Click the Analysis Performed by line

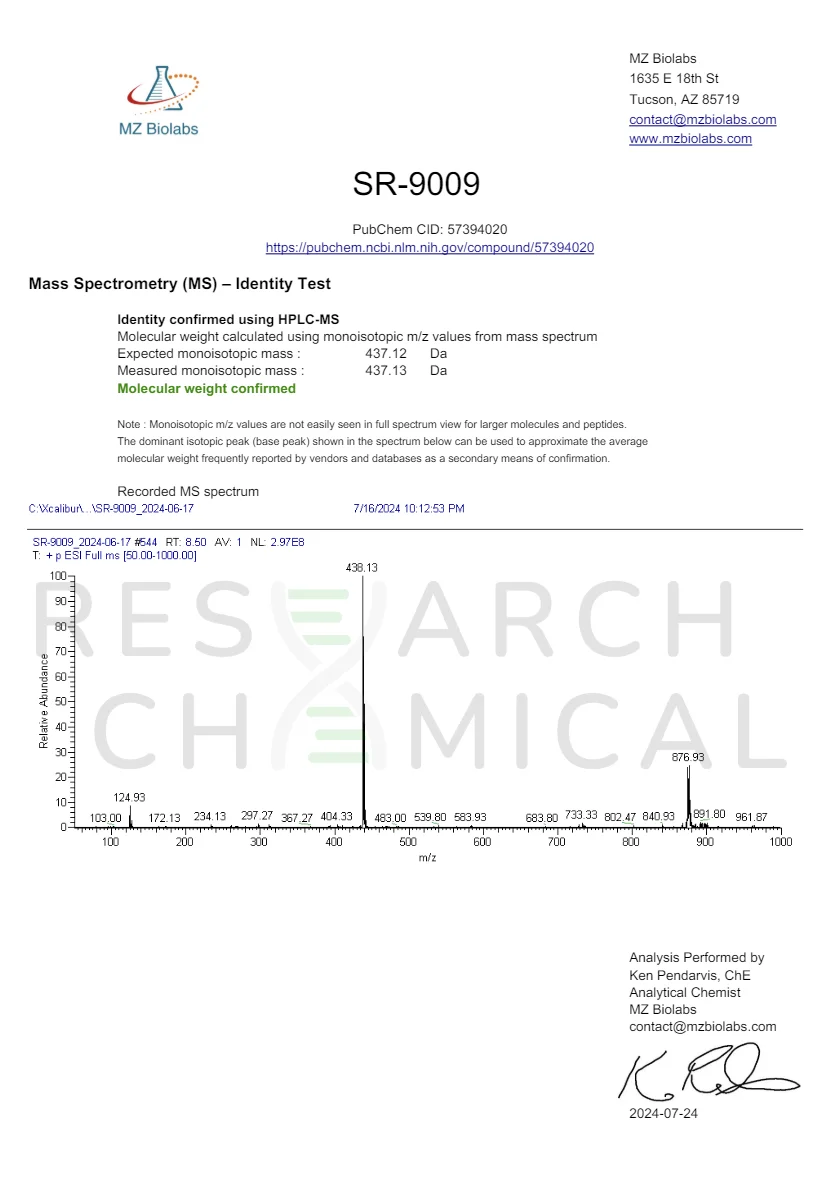click(x=696, y=958)
